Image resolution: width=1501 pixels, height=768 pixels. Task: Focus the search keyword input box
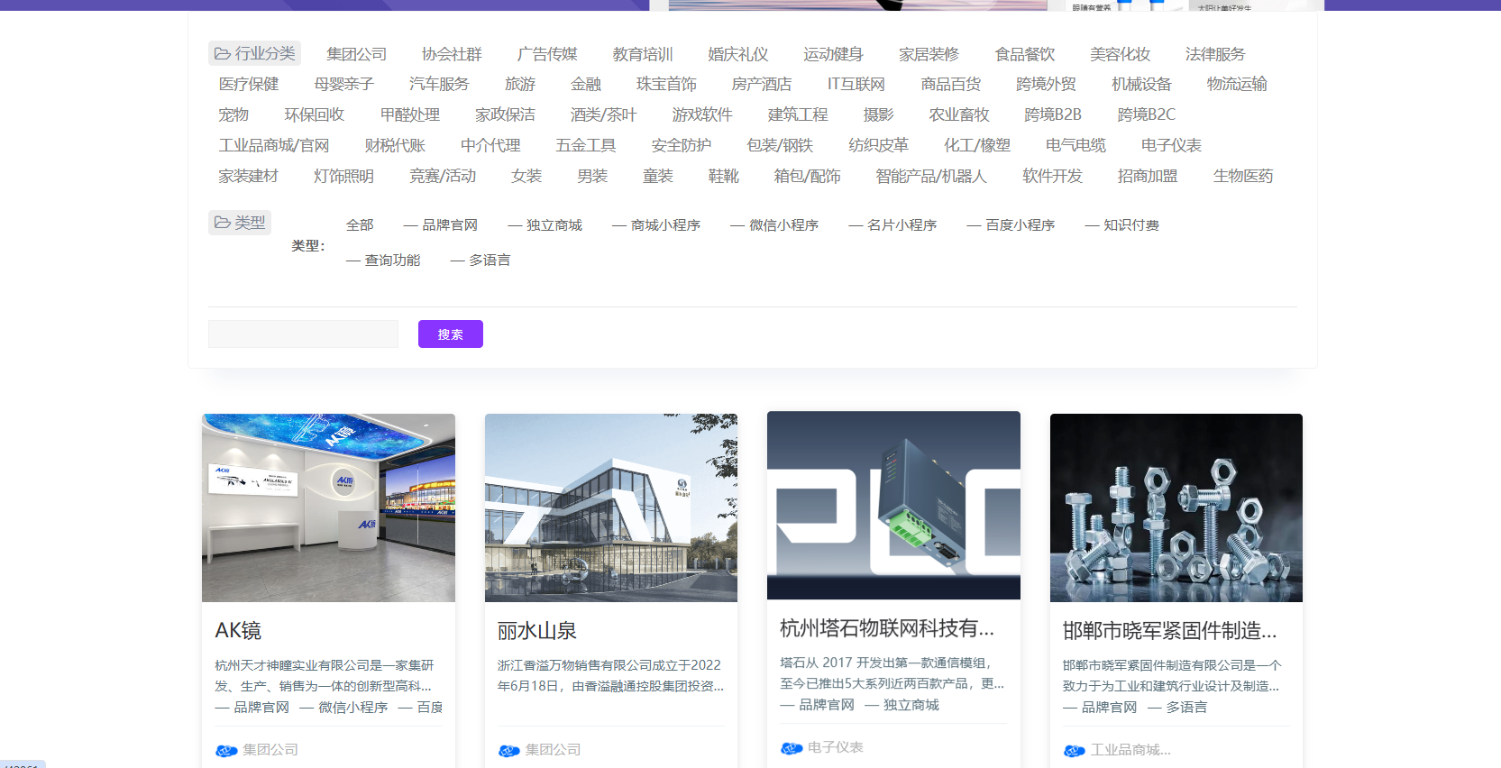[x=303, y=334]
